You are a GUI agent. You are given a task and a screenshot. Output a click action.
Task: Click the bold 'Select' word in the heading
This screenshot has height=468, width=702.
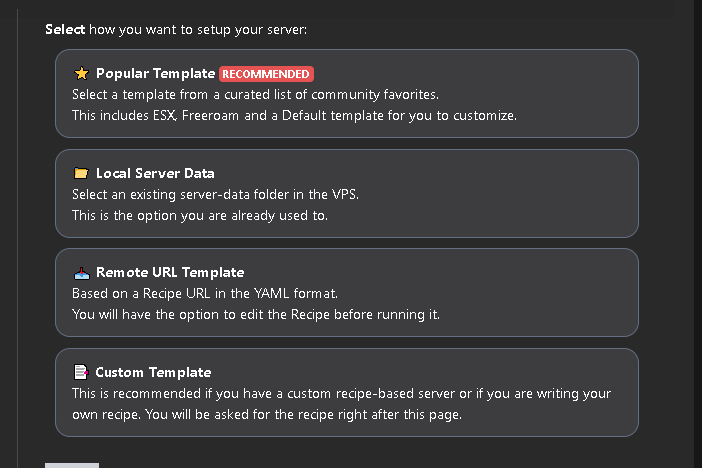(64, 29)
